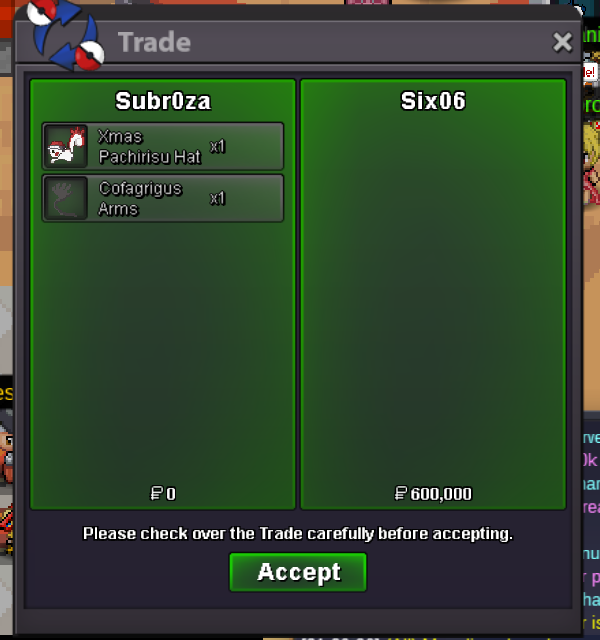The width and height of the screenshot is (600, 640).
Task: Select the Xmas Pachirisu Hat label text
Action: tap(150, 147)
